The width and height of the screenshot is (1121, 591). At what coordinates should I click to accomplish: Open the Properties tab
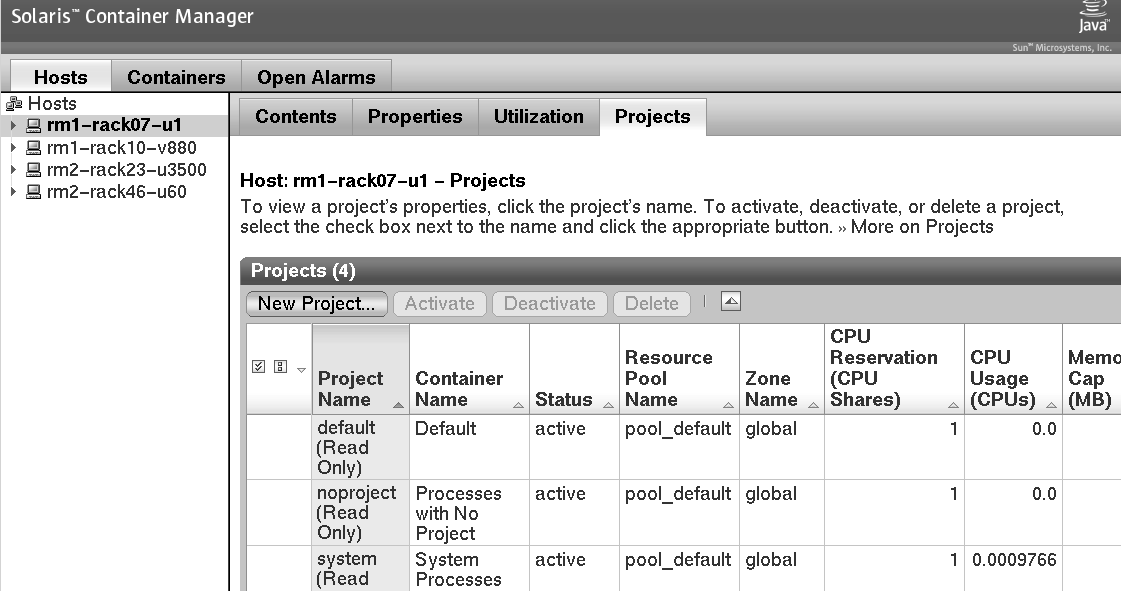pos(415,116)
